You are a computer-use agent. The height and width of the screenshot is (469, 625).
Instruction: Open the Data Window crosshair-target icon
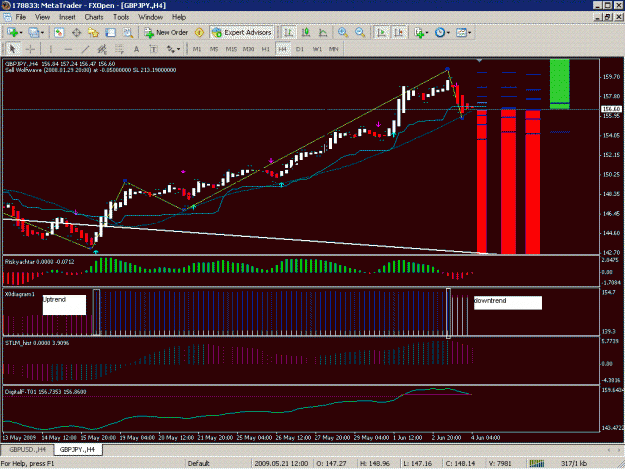click(x=76, y=33)
